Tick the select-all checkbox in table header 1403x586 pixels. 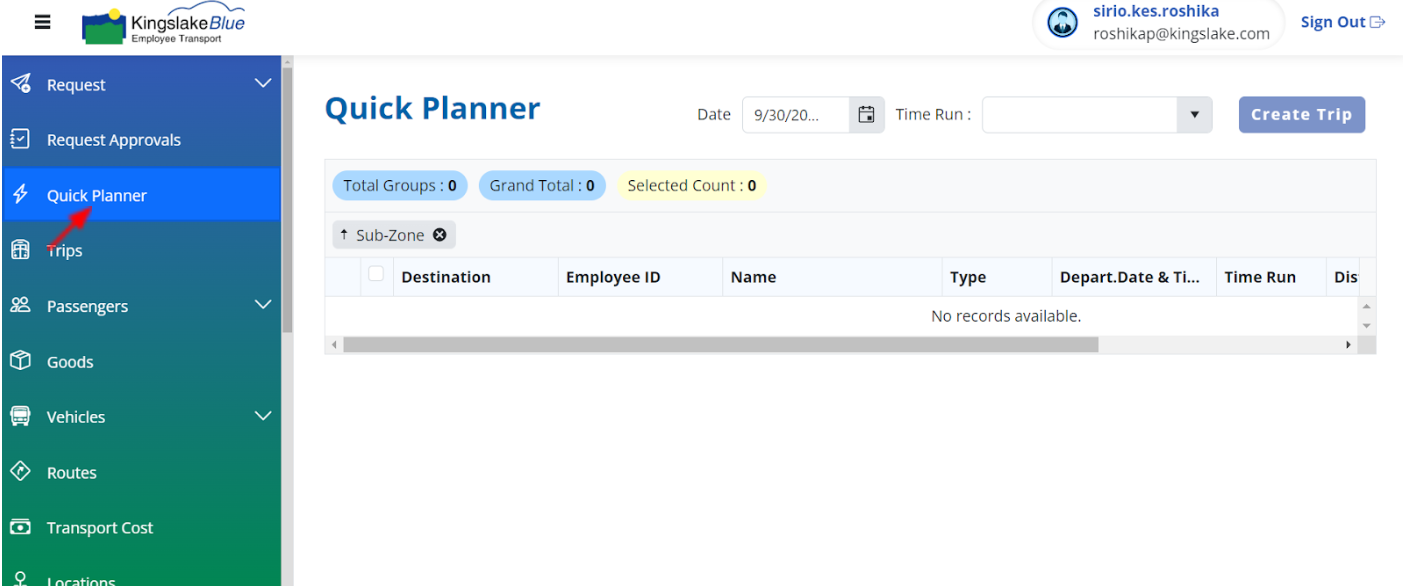pyautogui.click(x=376, y=273)
